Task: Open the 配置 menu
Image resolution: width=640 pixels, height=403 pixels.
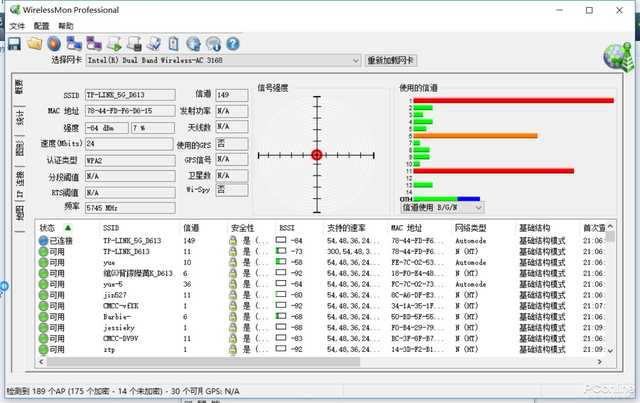Action: pos(41,26)
